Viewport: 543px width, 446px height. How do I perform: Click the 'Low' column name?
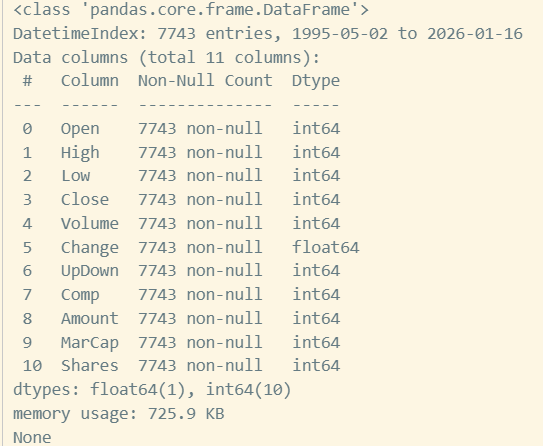point(75,176)
